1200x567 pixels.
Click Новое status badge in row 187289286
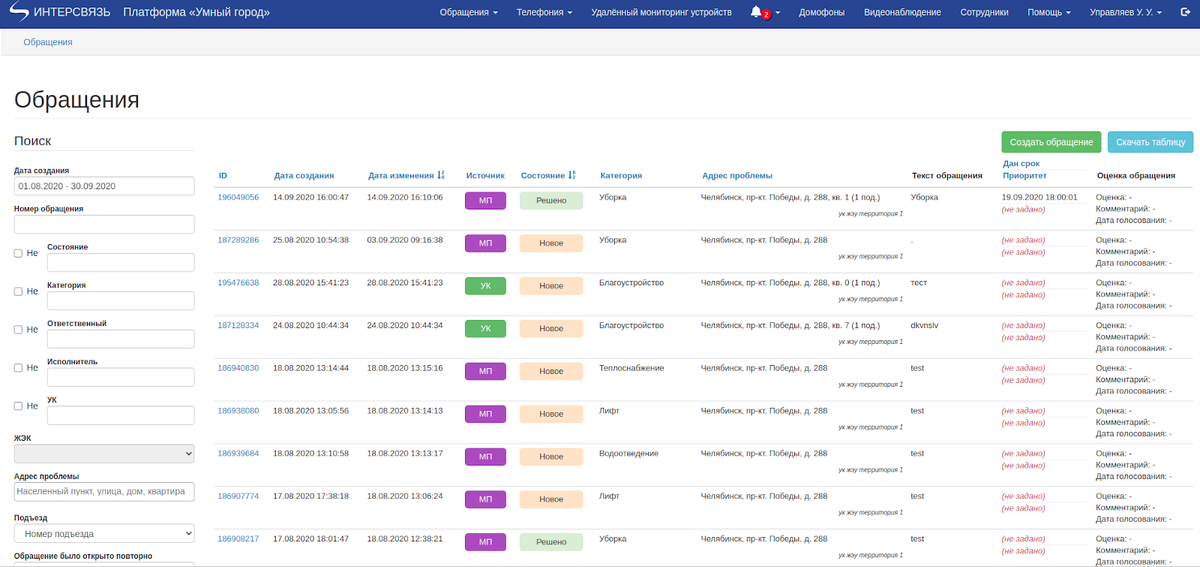click(x=551, y=243)
